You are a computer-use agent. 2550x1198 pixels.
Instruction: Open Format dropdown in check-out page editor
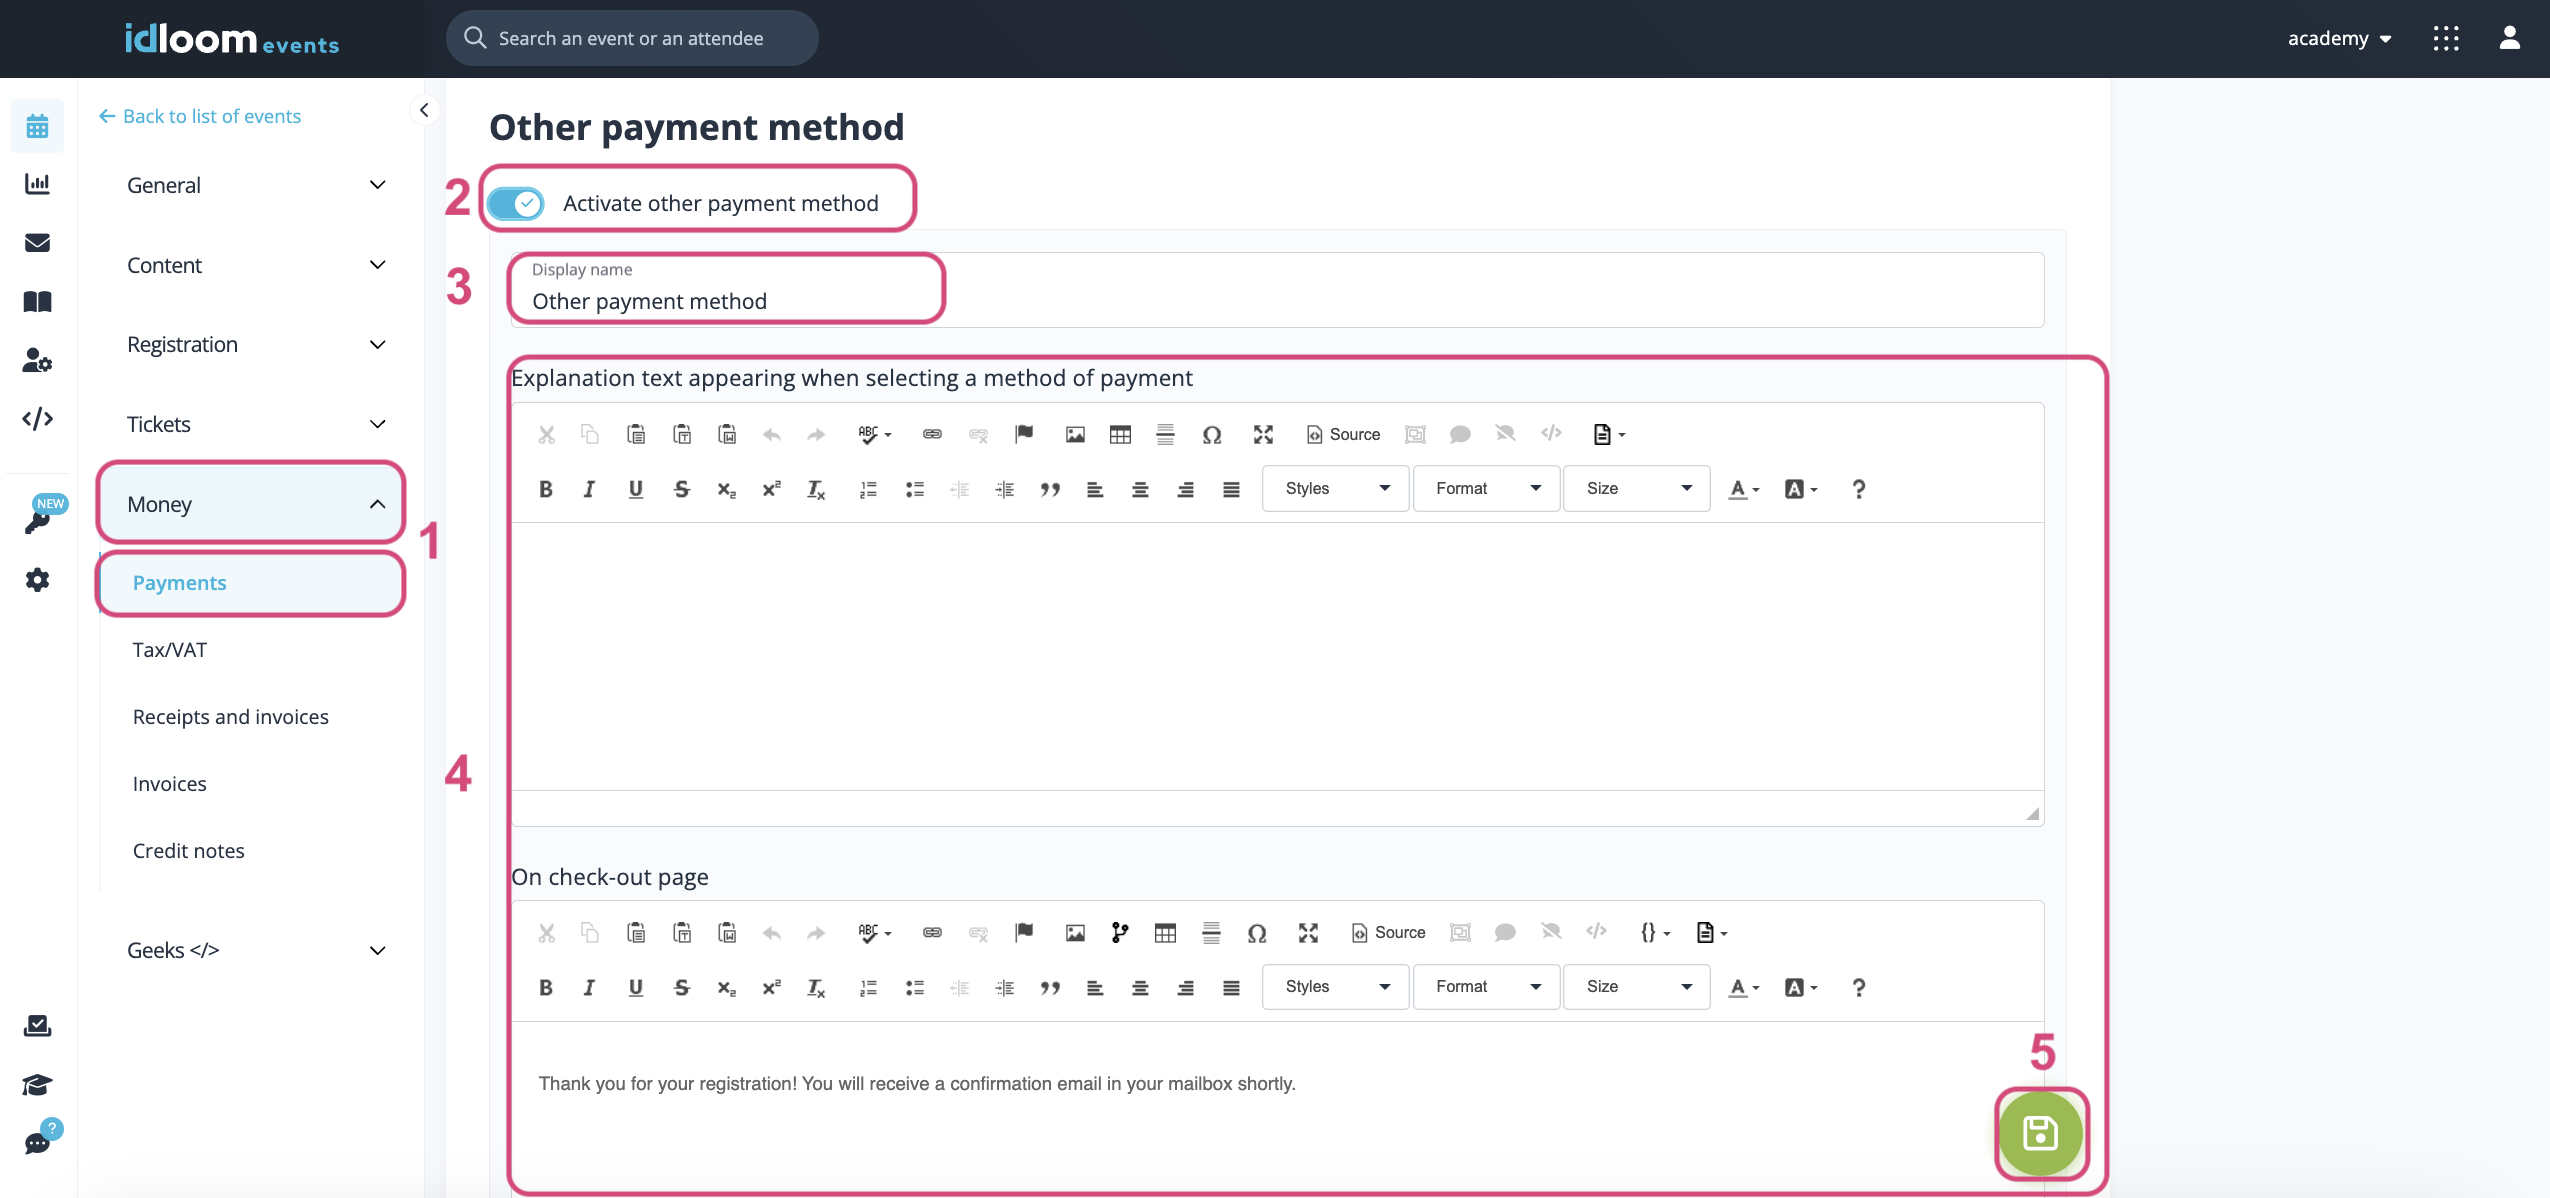(x=1486, y=986)
